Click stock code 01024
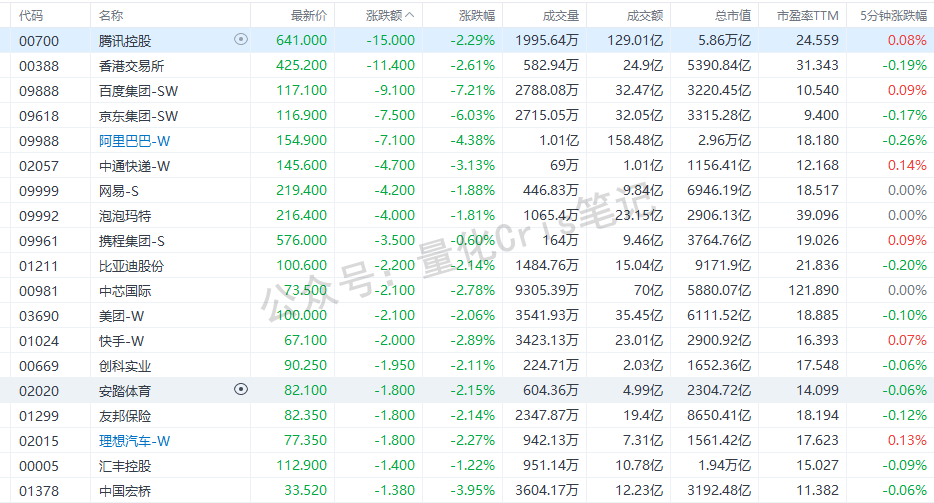Viewport: 934px width, 503px height. 39,341
